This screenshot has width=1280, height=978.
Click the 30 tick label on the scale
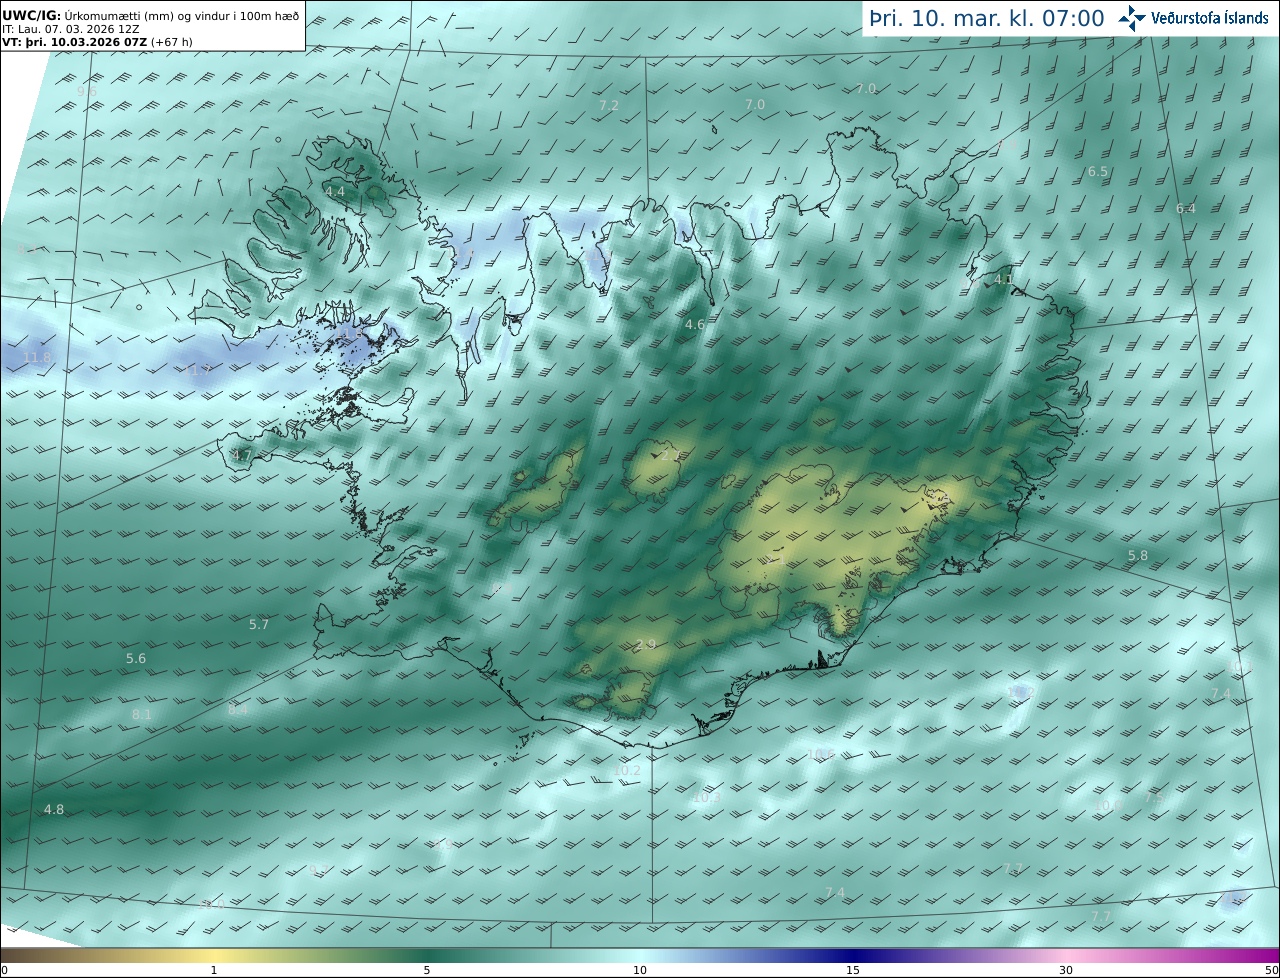click(1066, 970)
